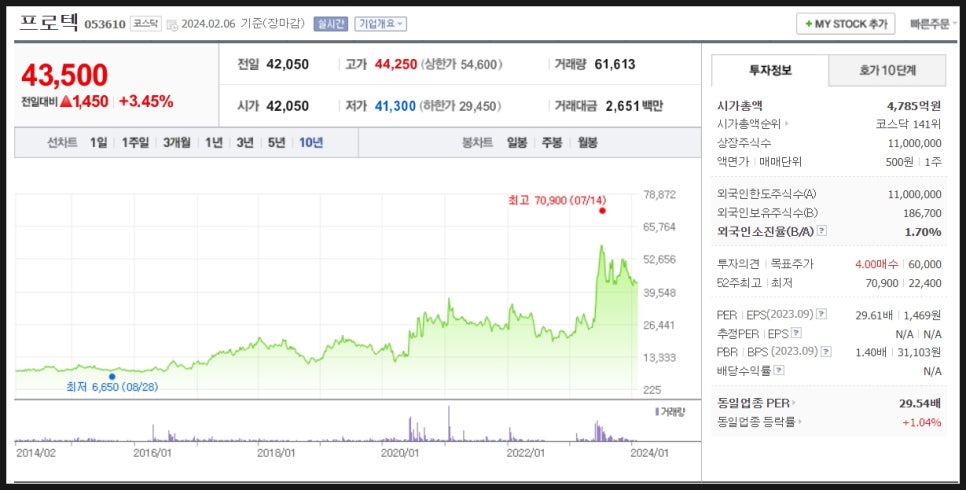Click help icon beside PBR BPS (2023.09)
The height and width of the screenshot is (490, 966).
click(826, 351)
